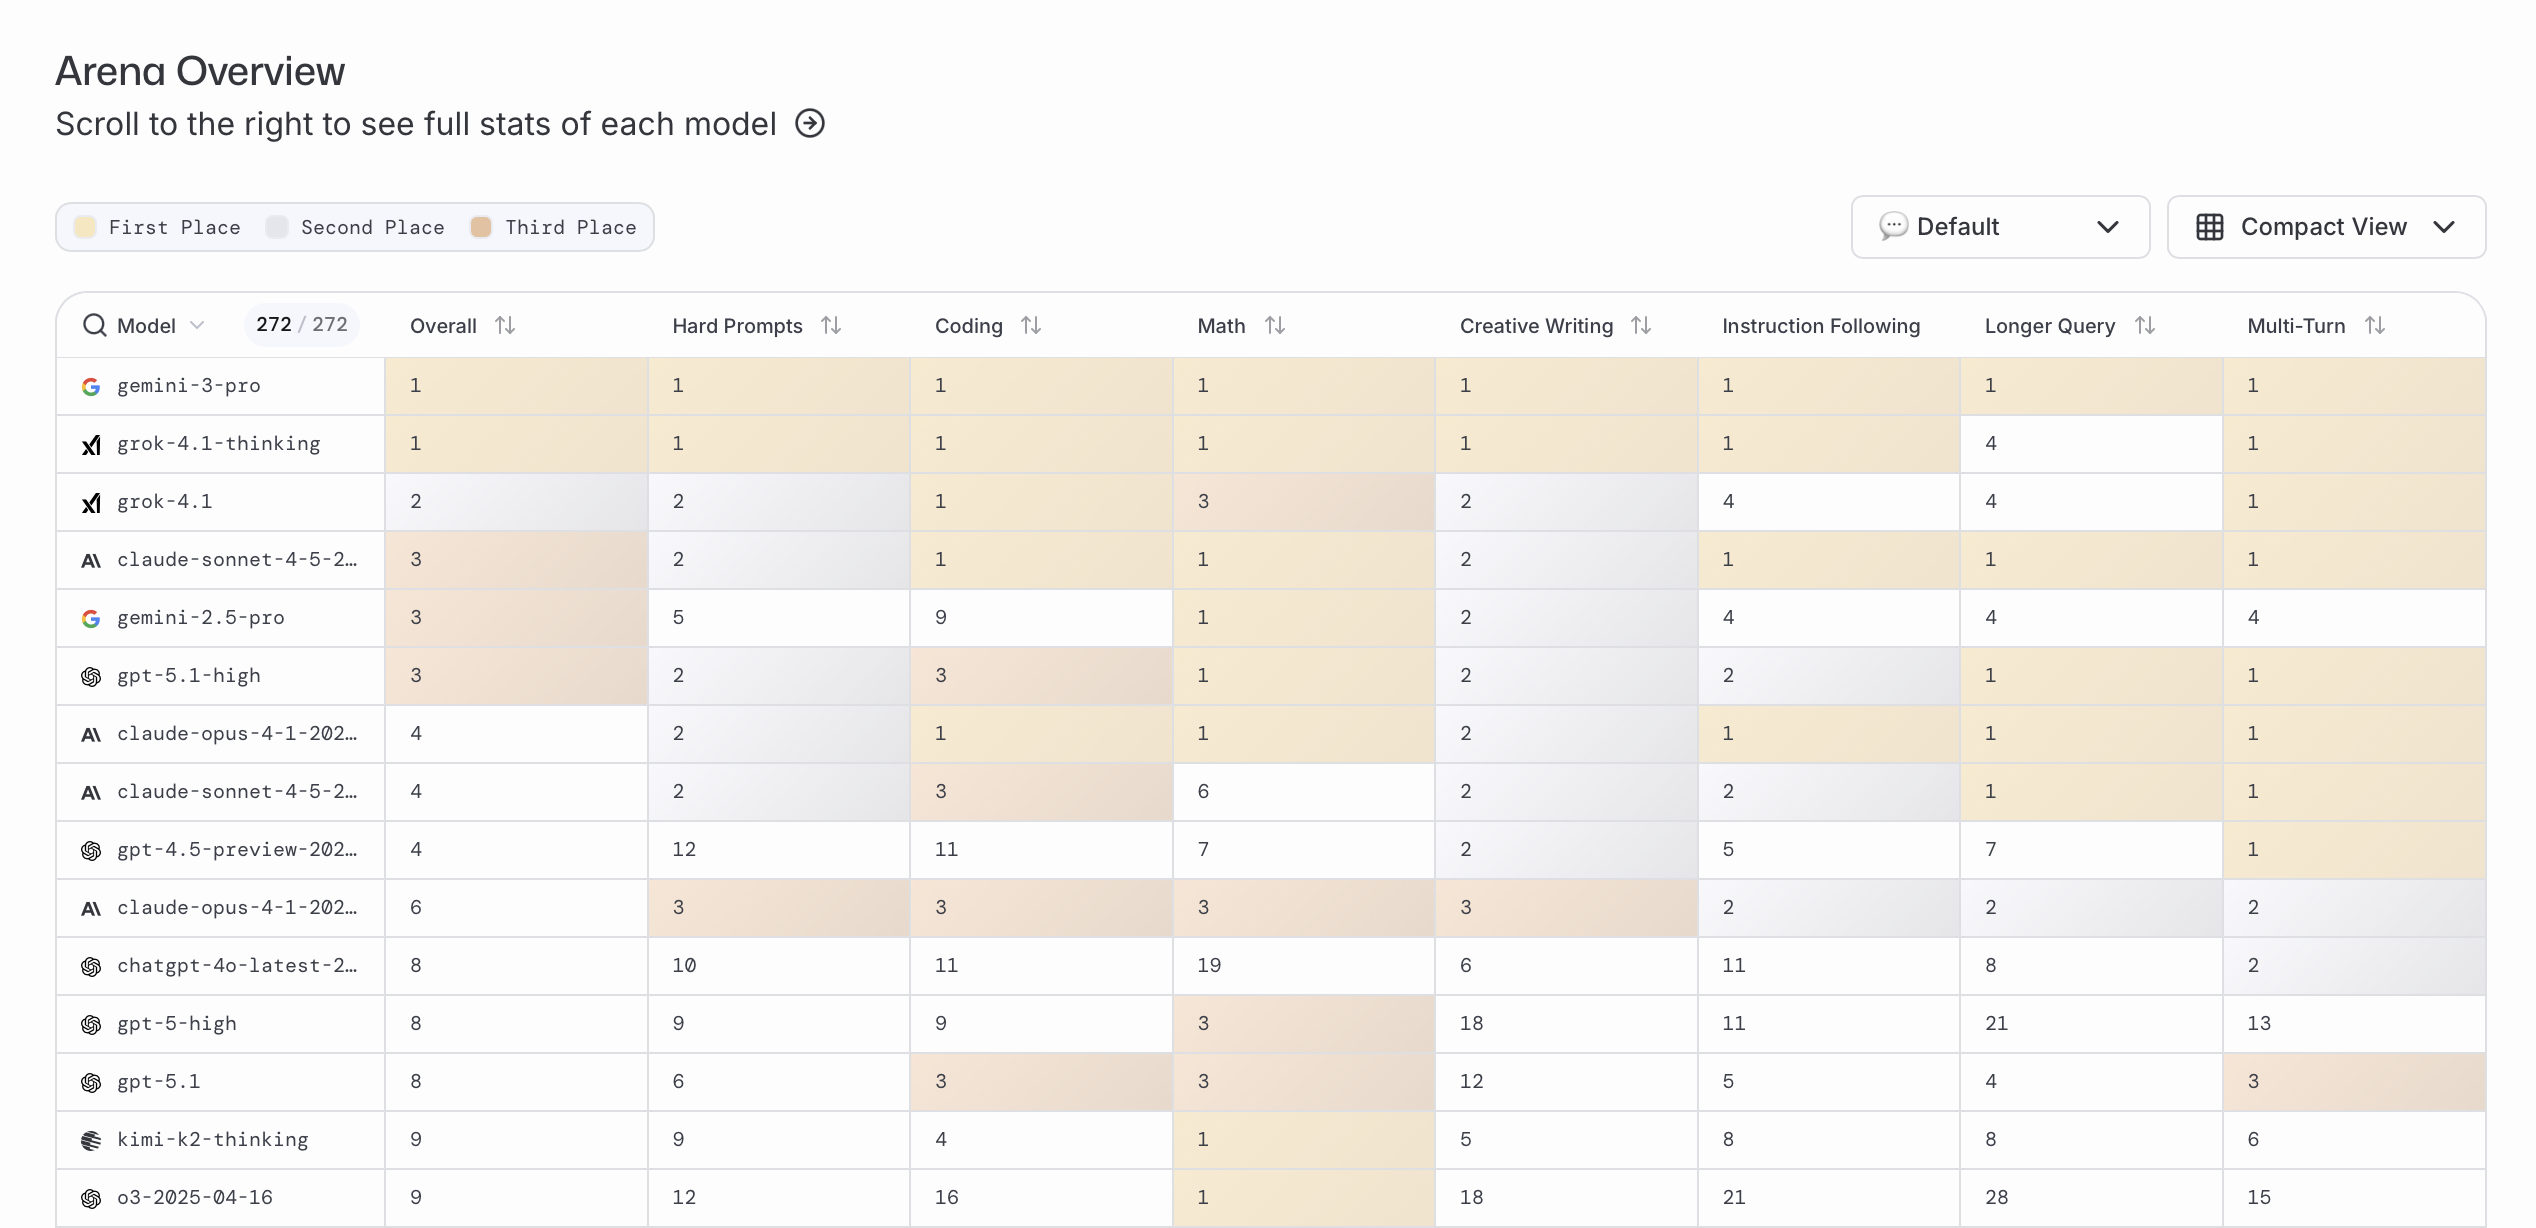Click the OpenAI logo beside gpt-5-high

coord(91,1024)
